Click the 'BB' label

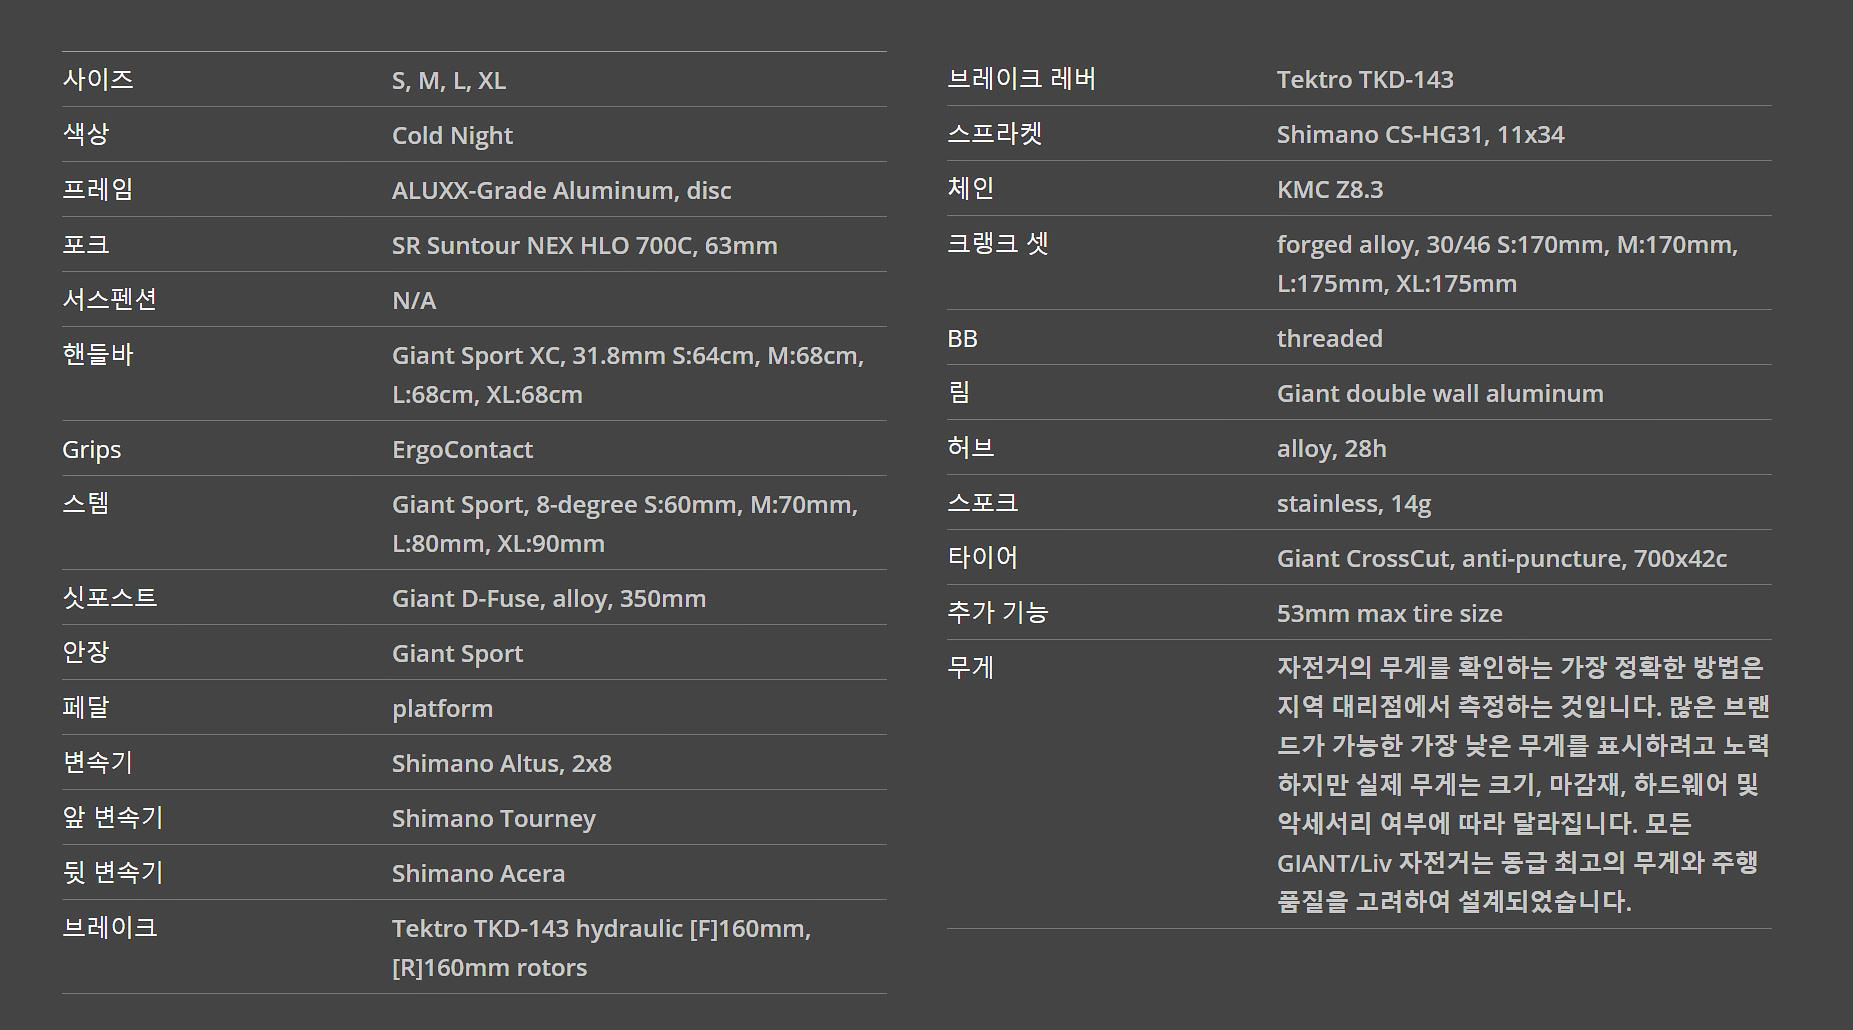962,339
